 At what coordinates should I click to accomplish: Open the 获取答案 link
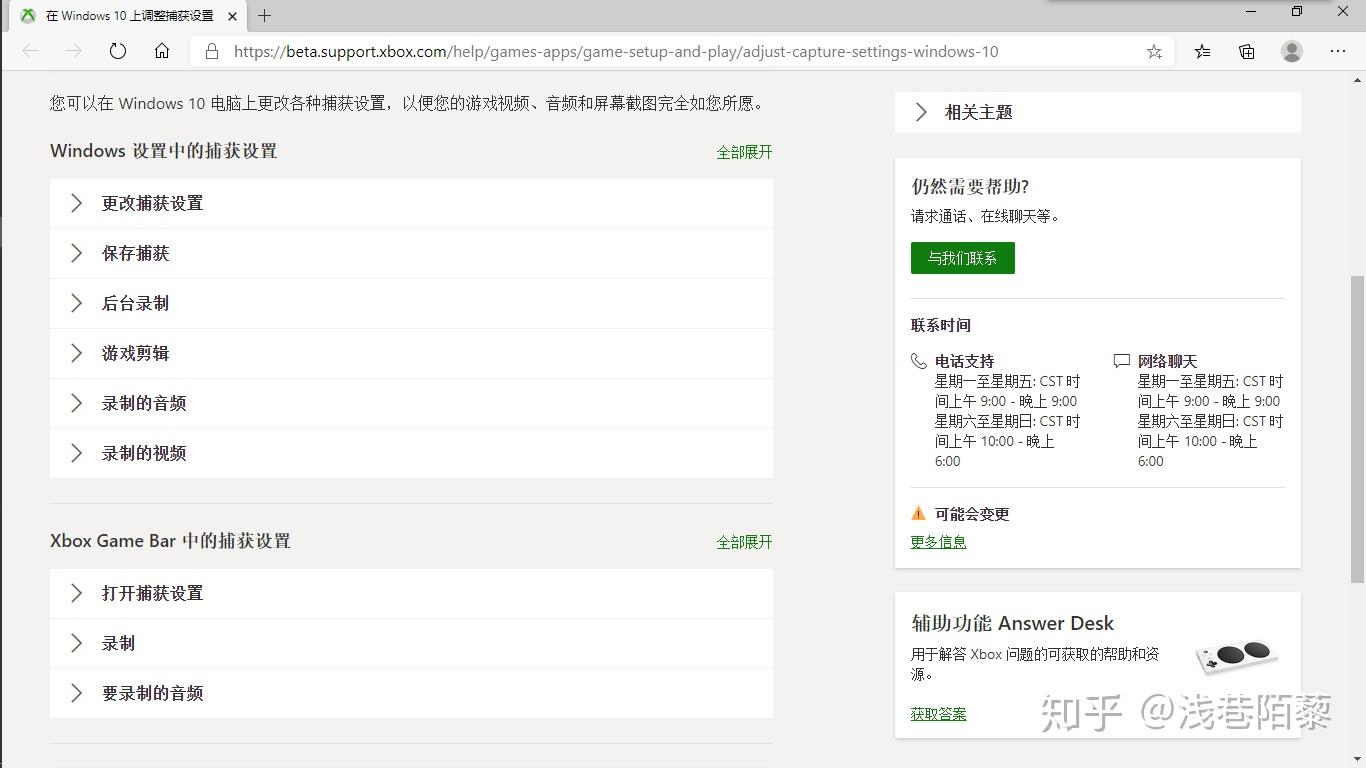(938, 714)
